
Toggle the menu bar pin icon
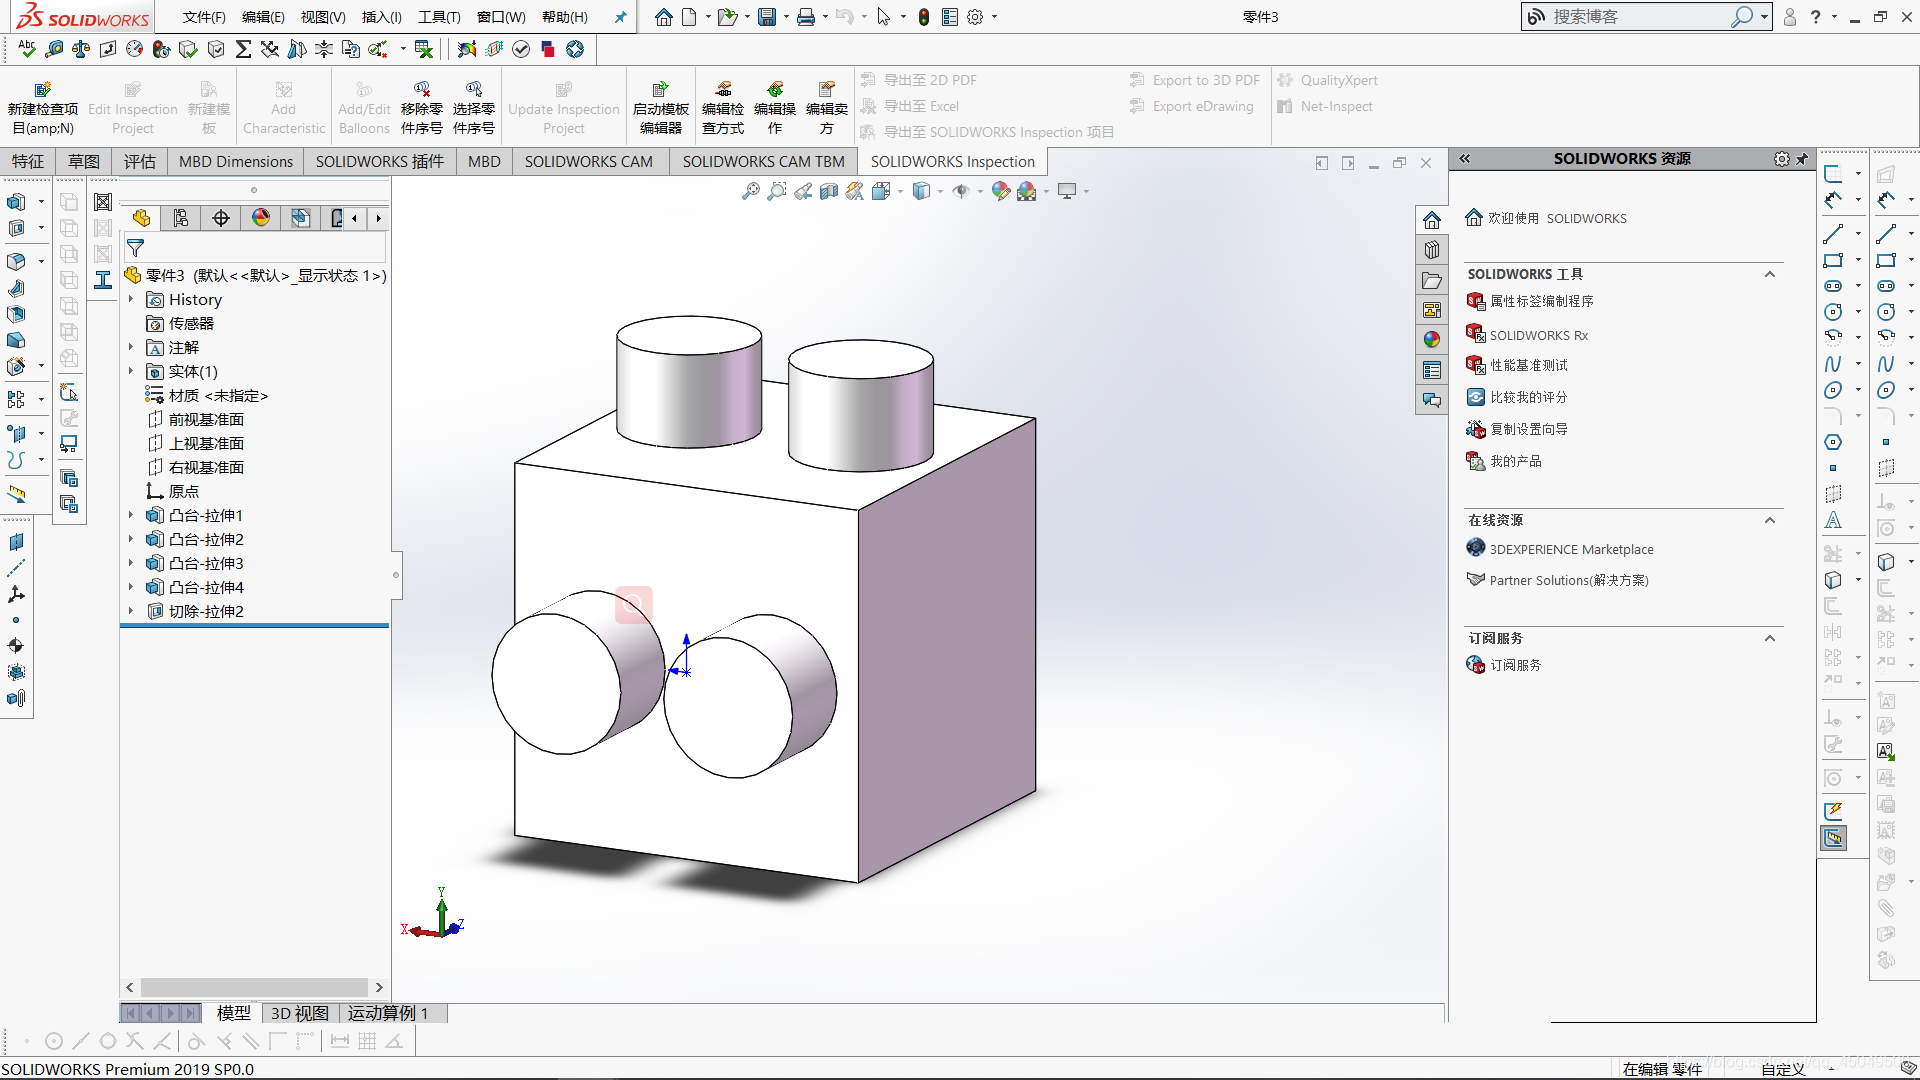620,17
